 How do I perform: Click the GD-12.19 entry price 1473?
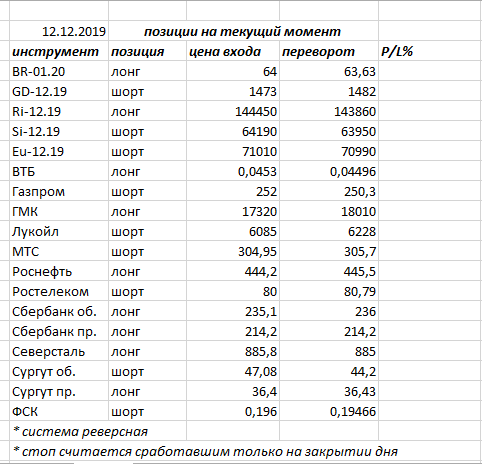[x=233, y=91]
